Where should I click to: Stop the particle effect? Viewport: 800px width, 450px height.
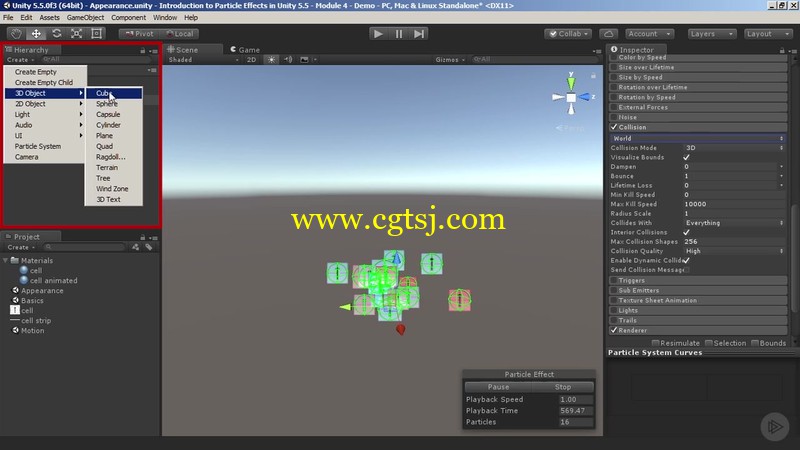click(x=563, y=387)
